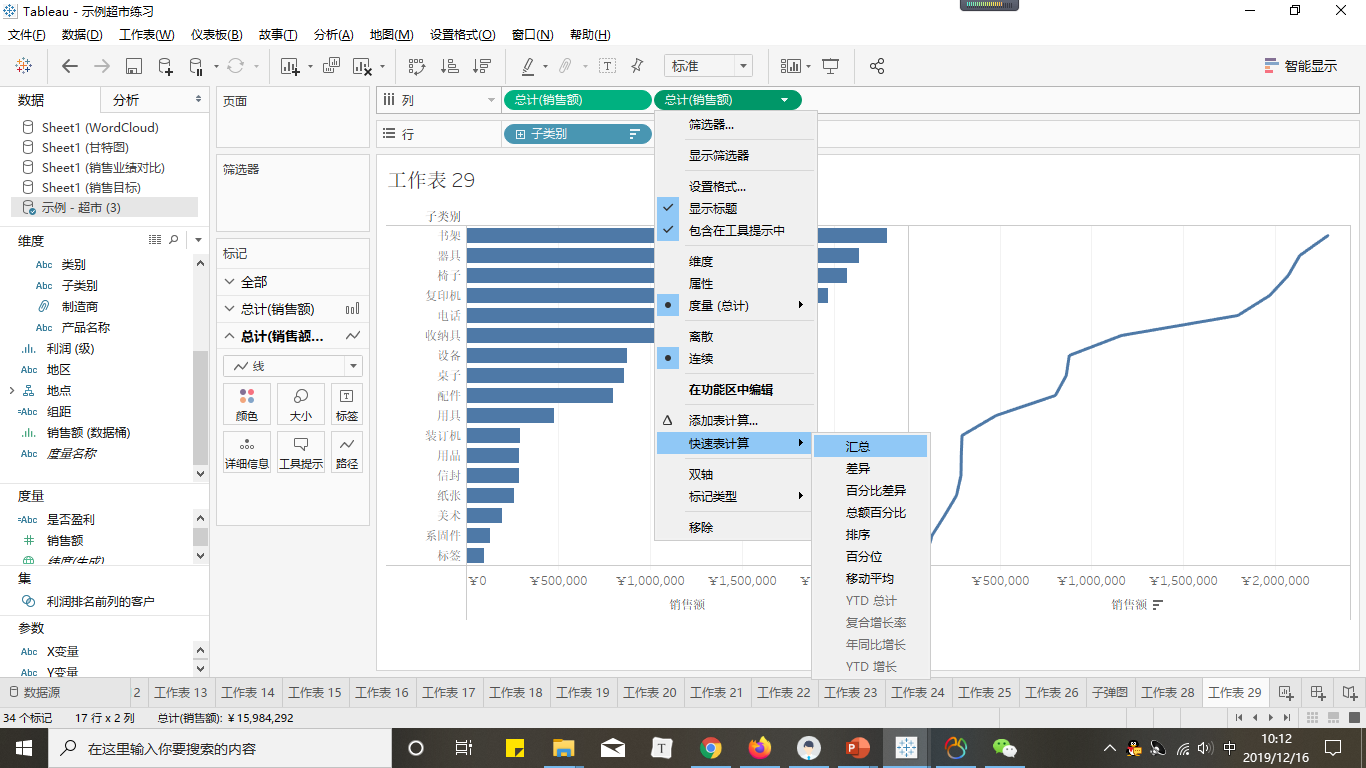Click the 子类别 pill on Rows shelf
This screenshot has height=768, width=1366.
[578, 134]
